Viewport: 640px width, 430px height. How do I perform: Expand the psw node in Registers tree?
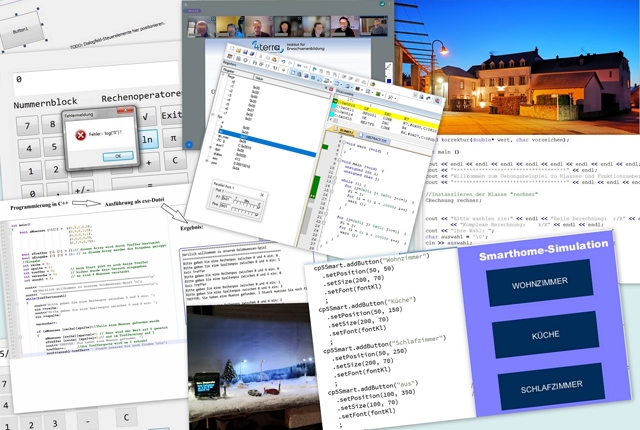(x=209, y=161)
